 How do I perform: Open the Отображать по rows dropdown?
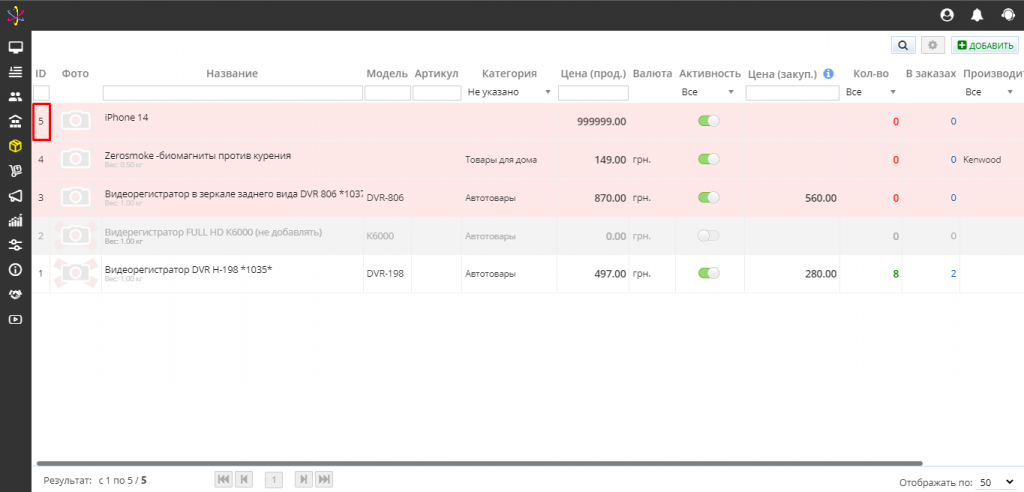997,482
